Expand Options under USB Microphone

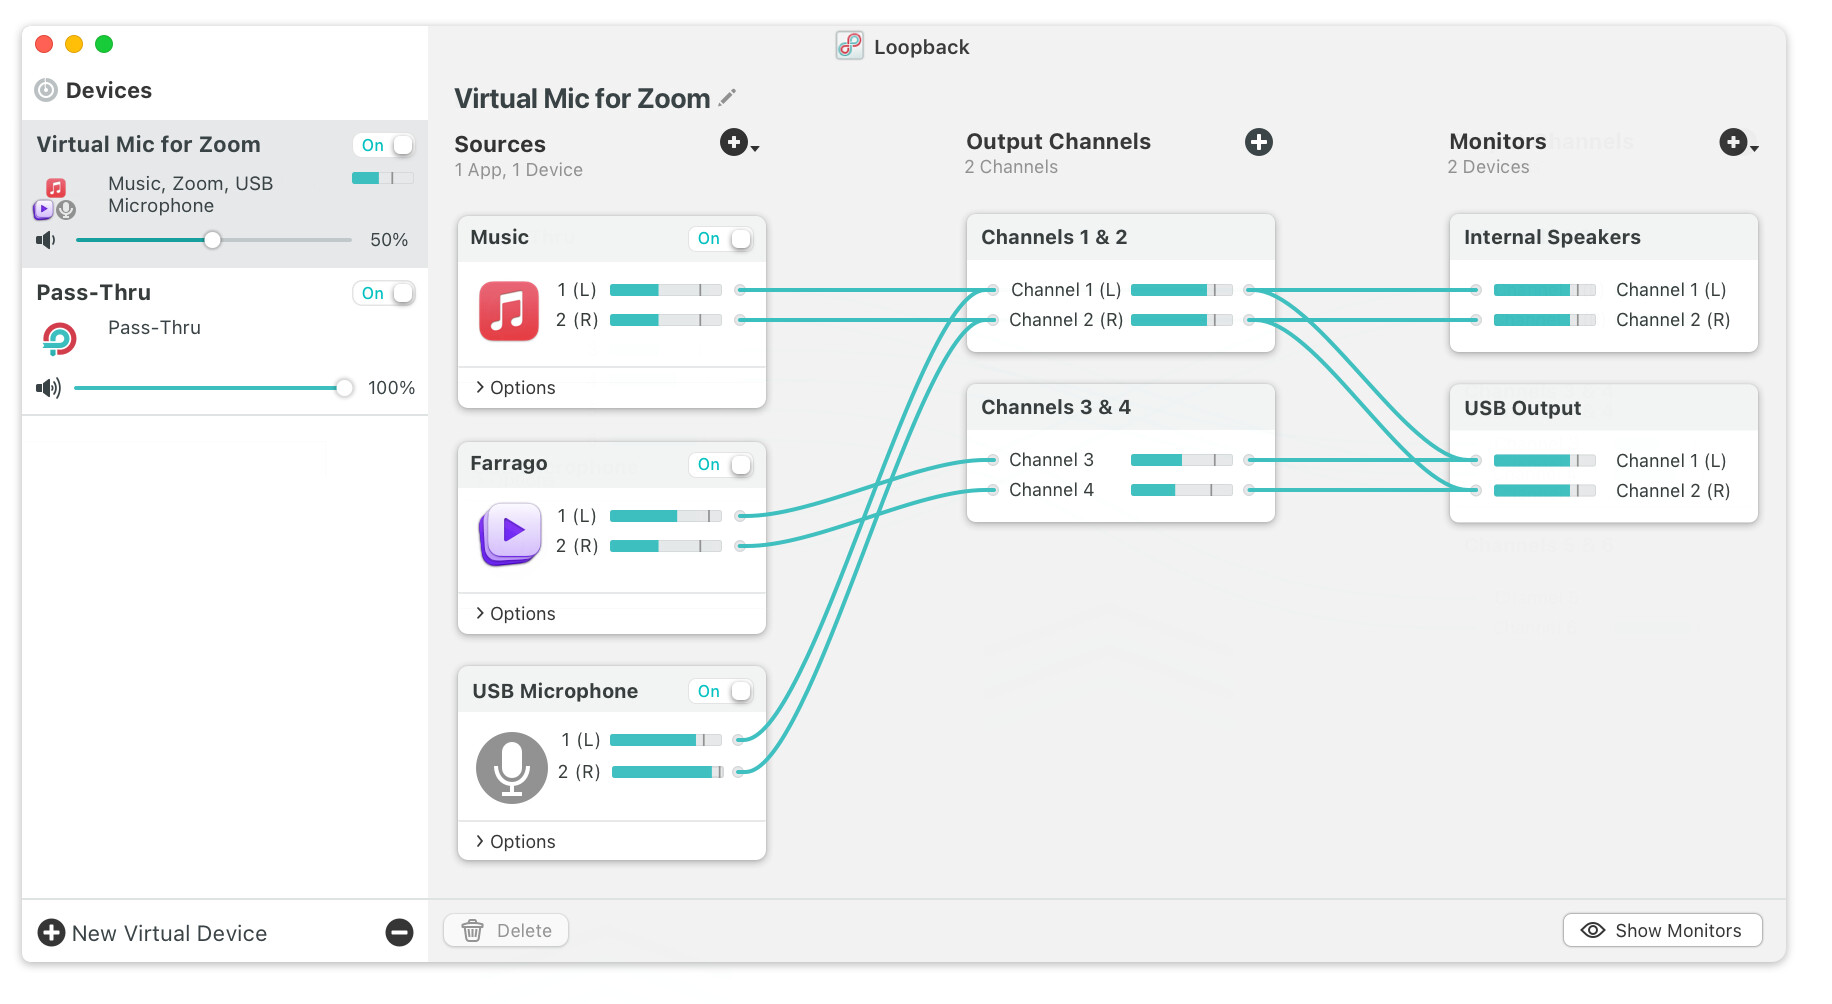(515, 842)
